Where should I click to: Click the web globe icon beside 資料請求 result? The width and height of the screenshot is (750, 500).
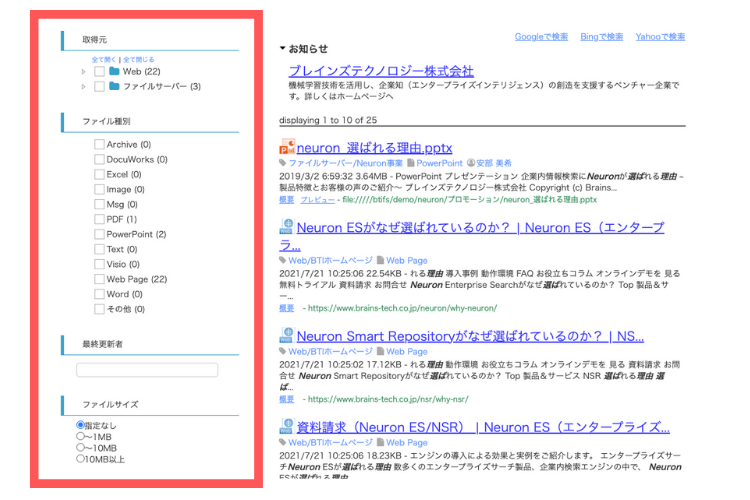coord(287,426)
